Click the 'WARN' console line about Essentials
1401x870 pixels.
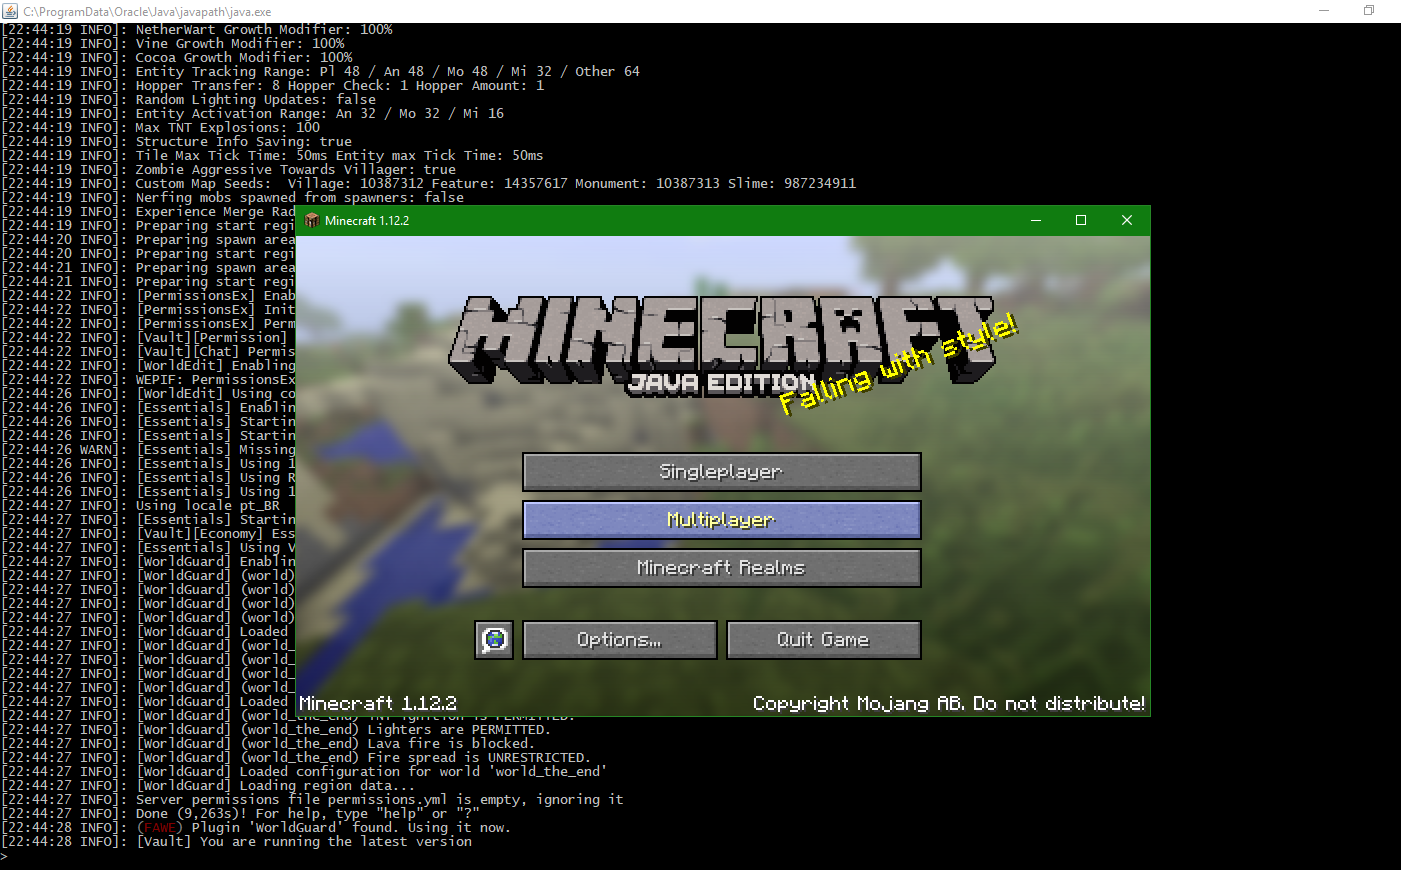[x=148, y=449]
